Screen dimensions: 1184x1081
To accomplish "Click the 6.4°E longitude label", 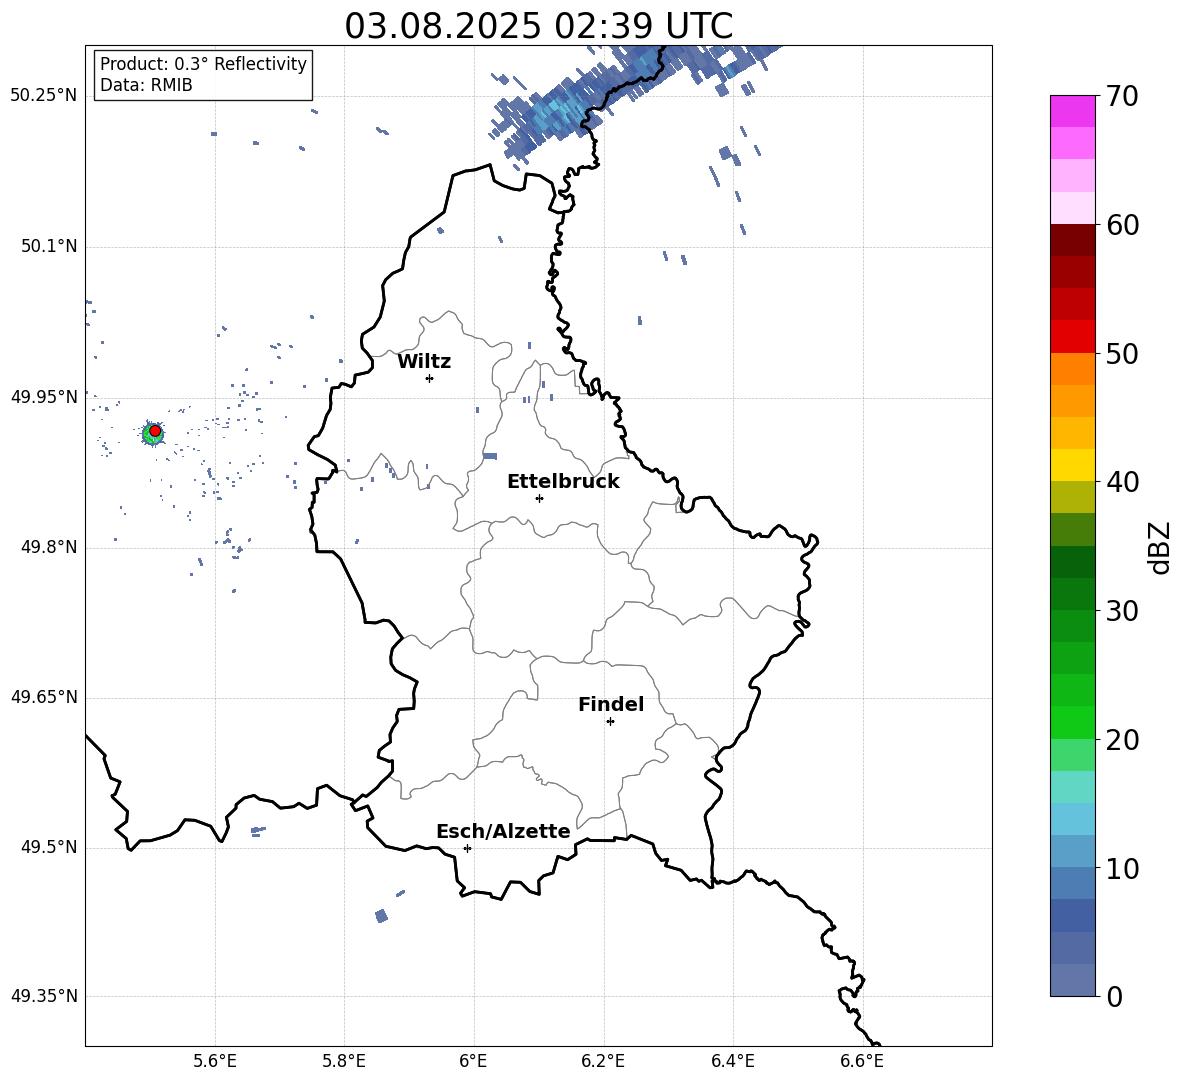I will (x=732, y=1061).
